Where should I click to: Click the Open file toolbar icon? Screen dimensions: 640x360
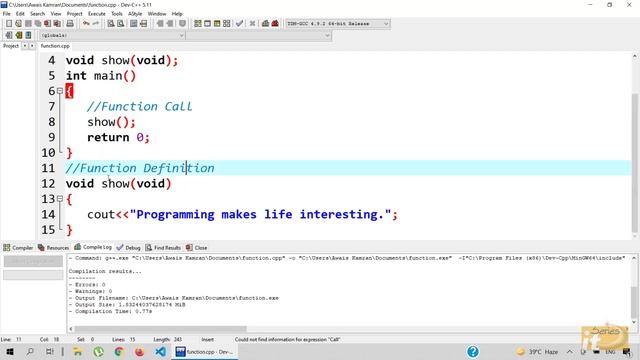tap(18, 24)
